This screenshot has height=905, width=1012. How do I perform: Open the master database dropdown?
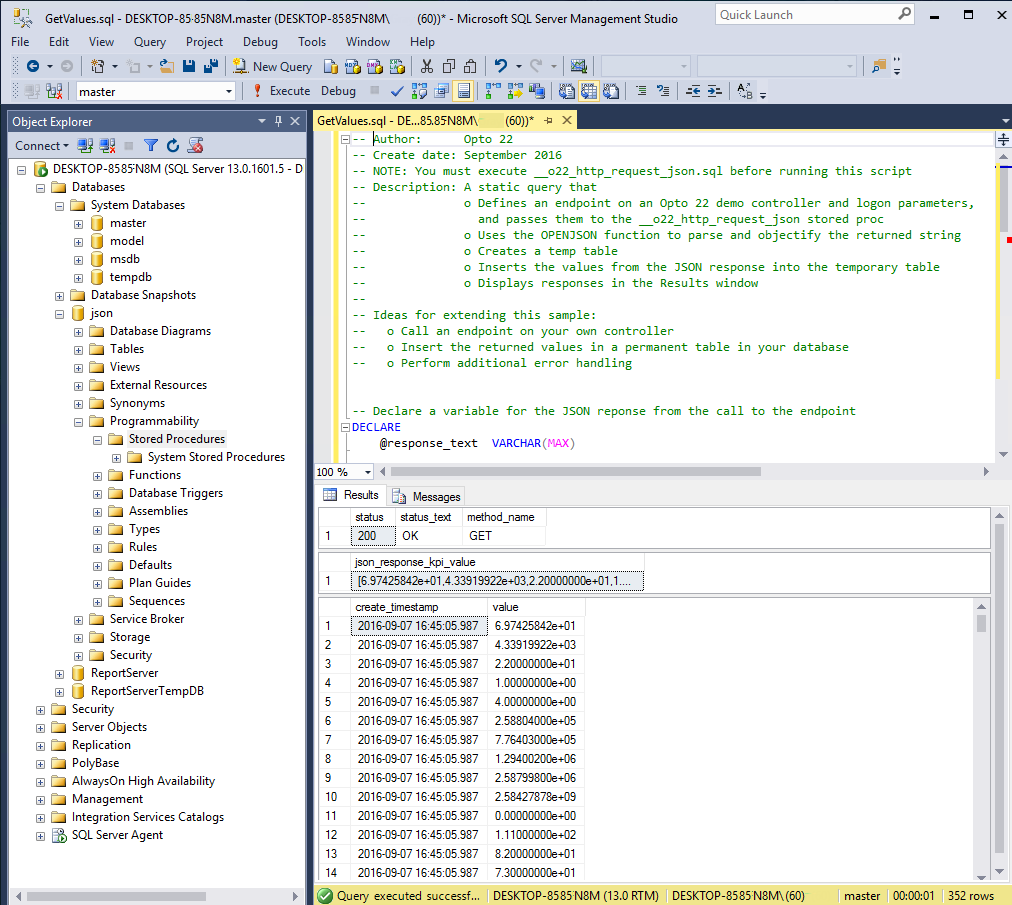coord(228,92)
